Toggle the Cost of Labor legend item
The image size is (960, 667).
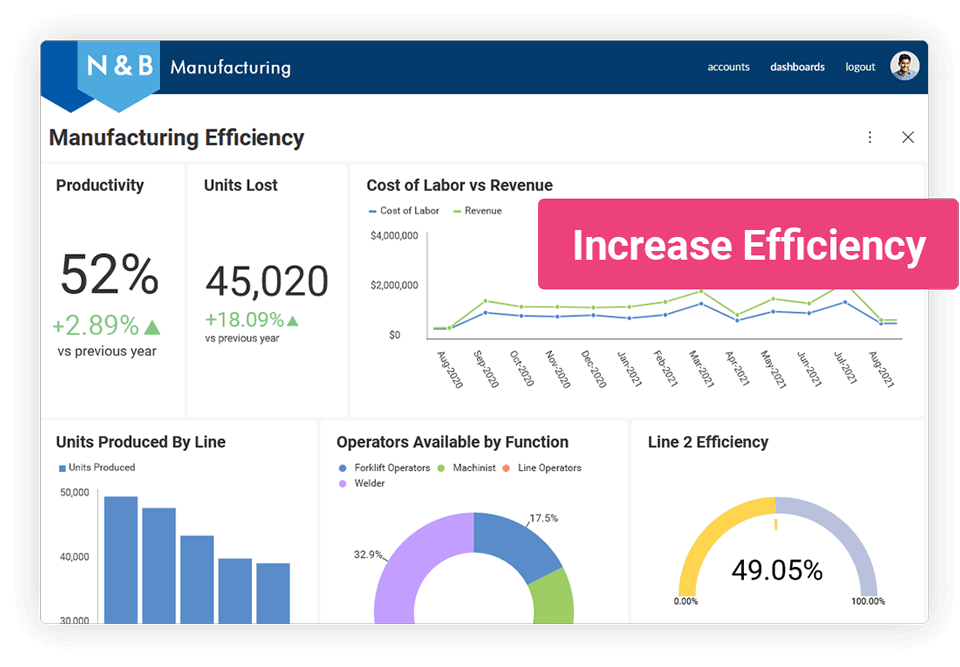(403, 210)
